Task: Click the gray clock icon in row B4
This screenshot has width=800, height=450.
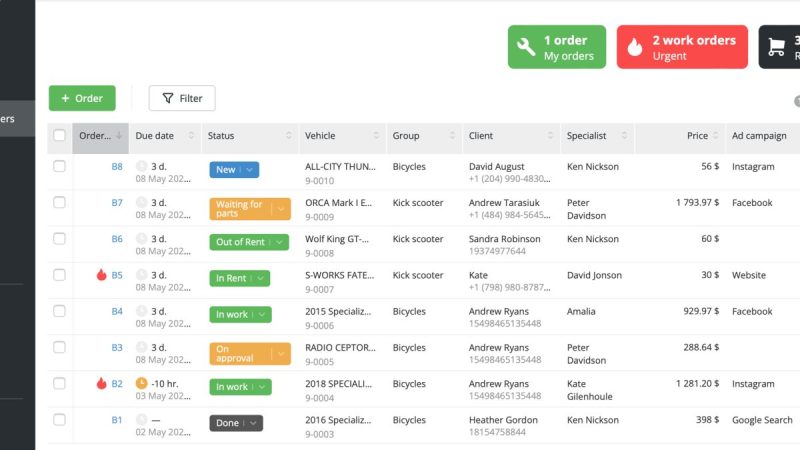Action: coord(141,311)
